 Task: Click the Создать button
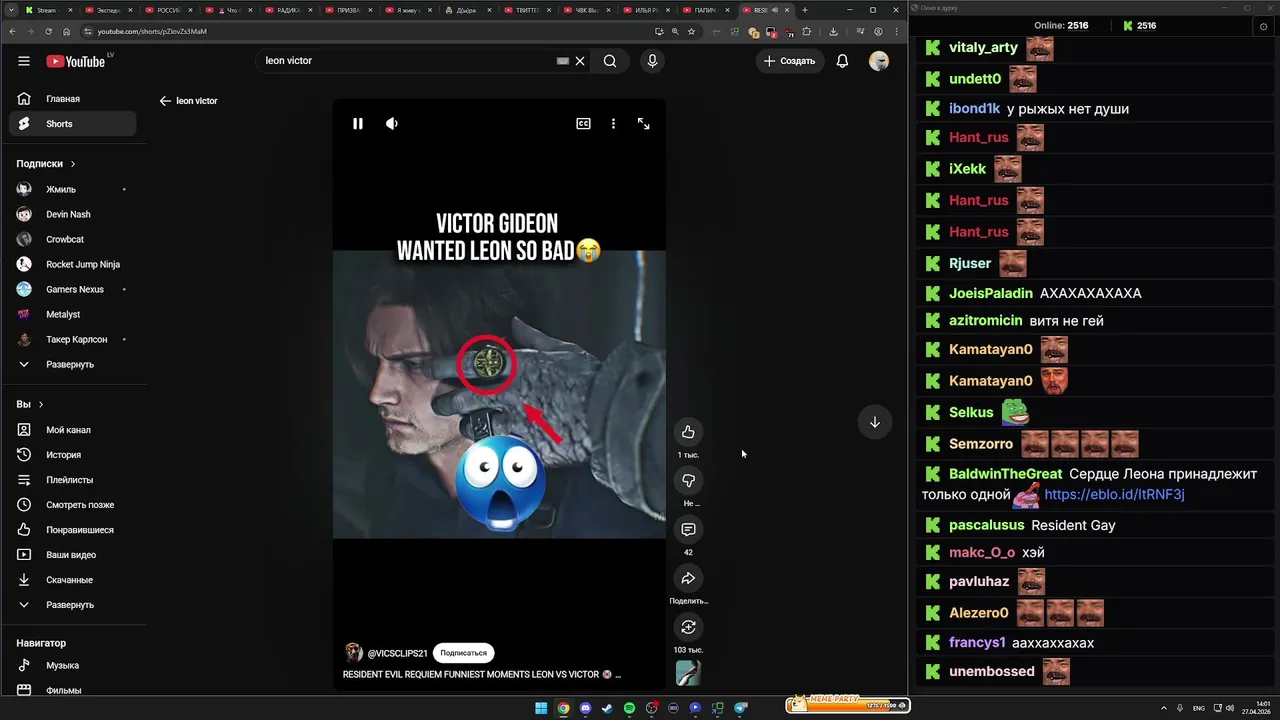coord(789,61)
